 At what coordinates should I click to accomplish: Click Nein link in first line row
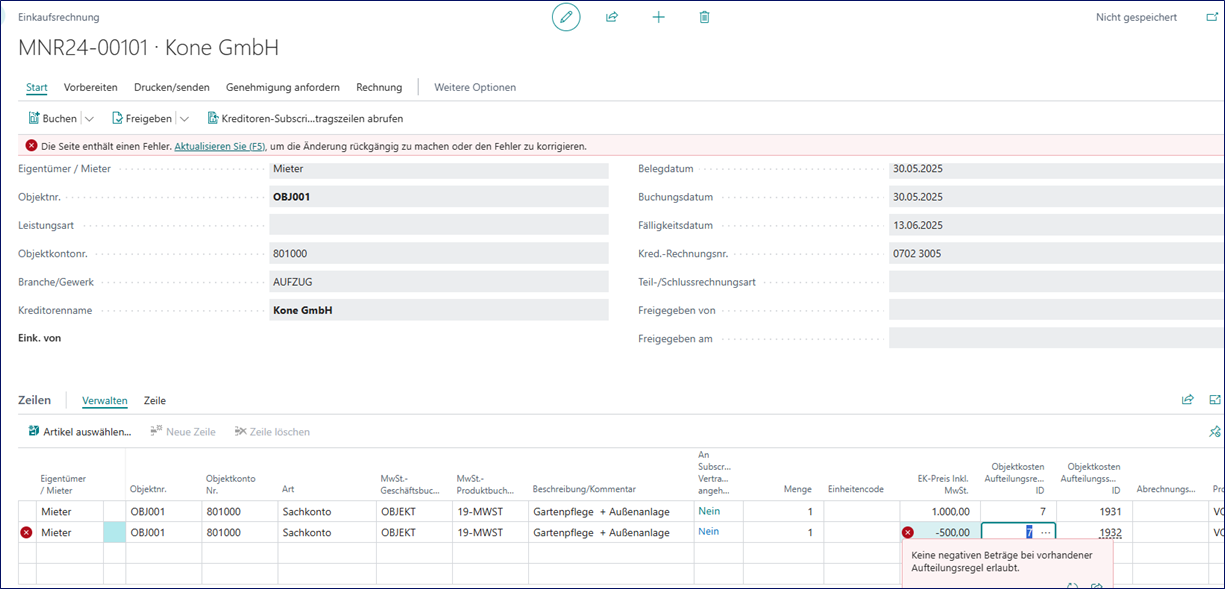[x=709, y=511]
